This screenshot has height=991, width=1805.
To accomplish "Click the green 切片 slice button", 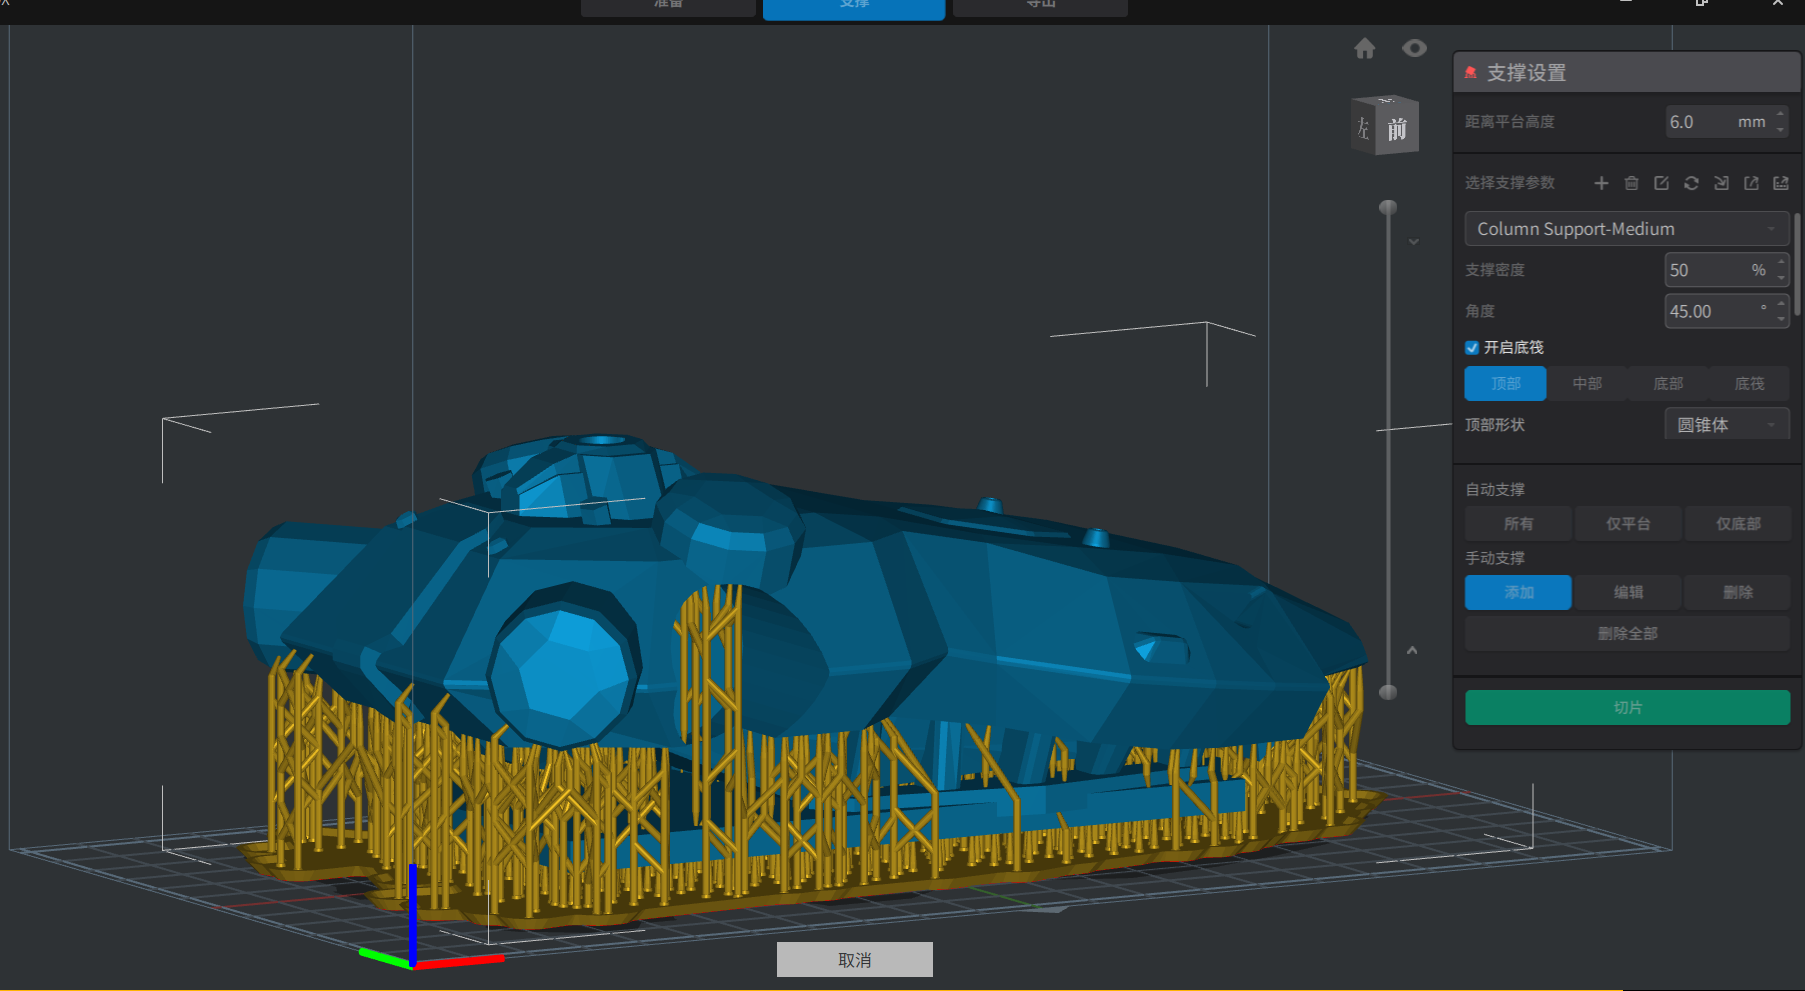I will coord(1627,708).
